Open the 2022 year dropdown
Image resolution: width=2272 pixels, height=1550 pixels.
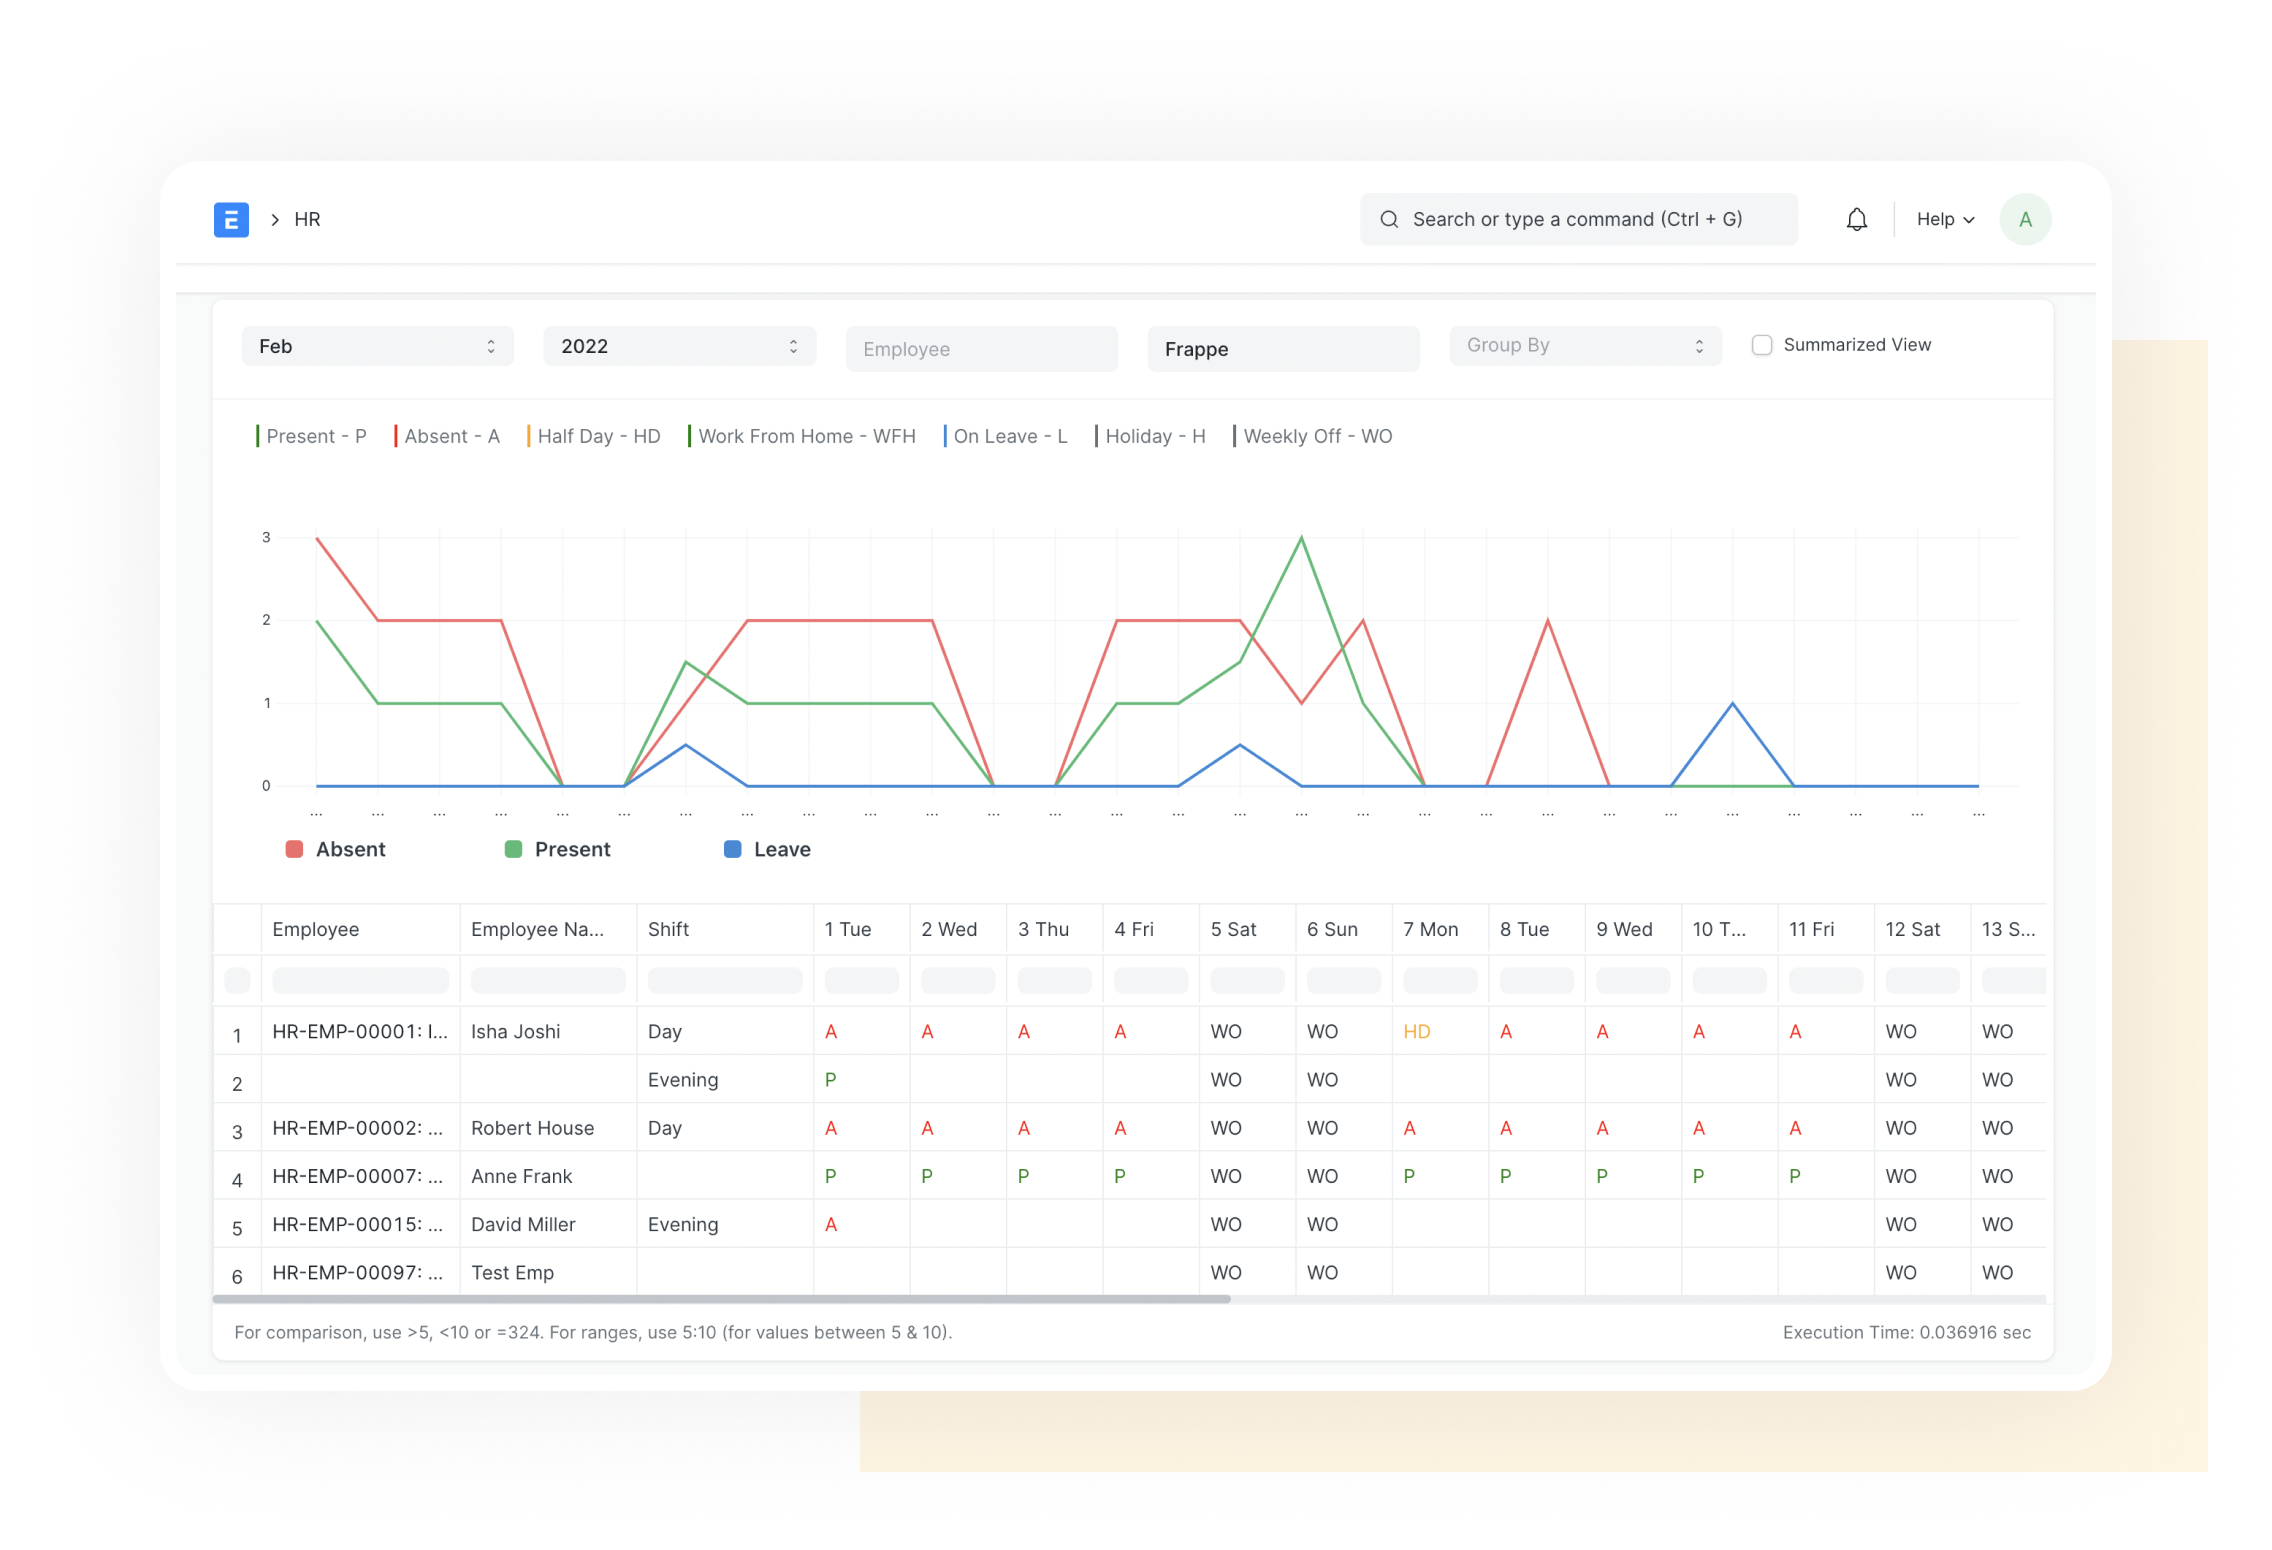(x=679, y=346)
